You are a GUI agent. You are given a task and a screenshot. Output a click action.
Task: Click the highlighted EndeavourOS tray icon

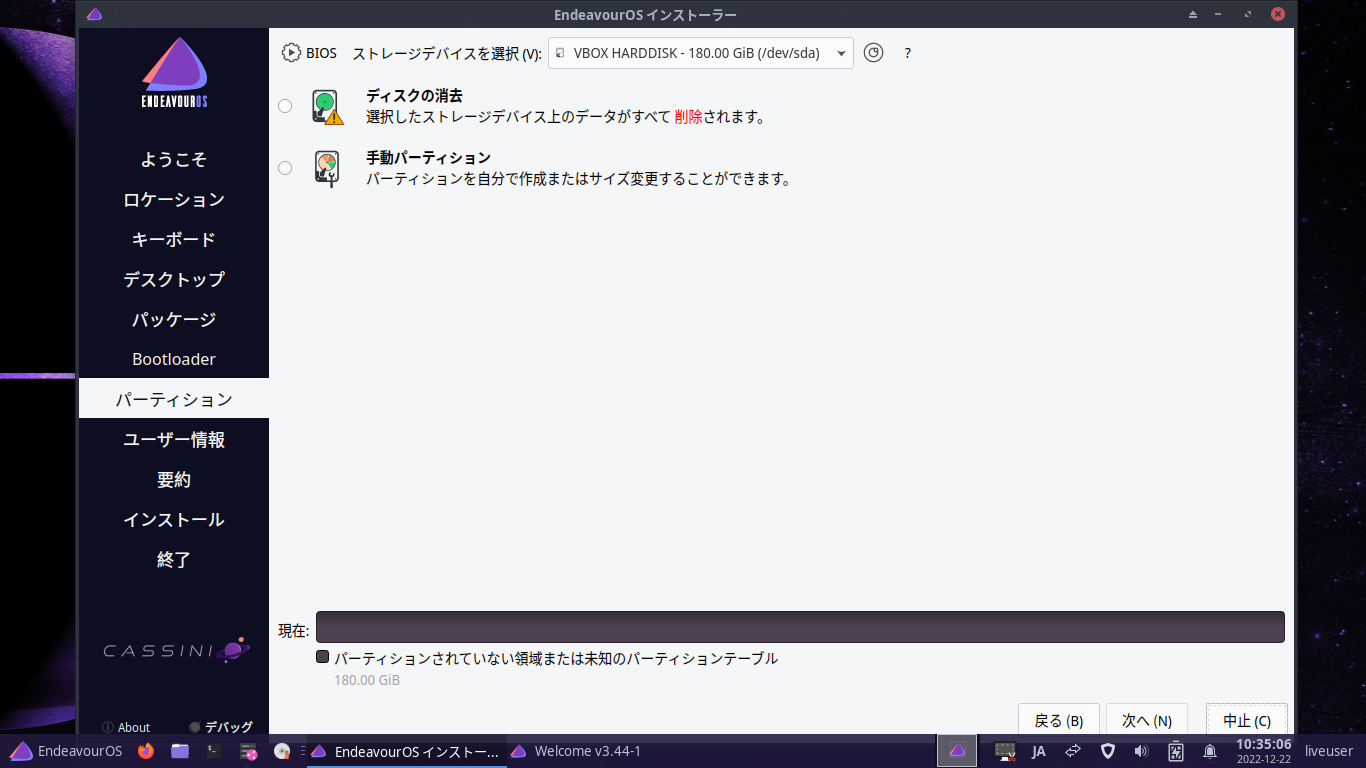[x=957, y=751]
